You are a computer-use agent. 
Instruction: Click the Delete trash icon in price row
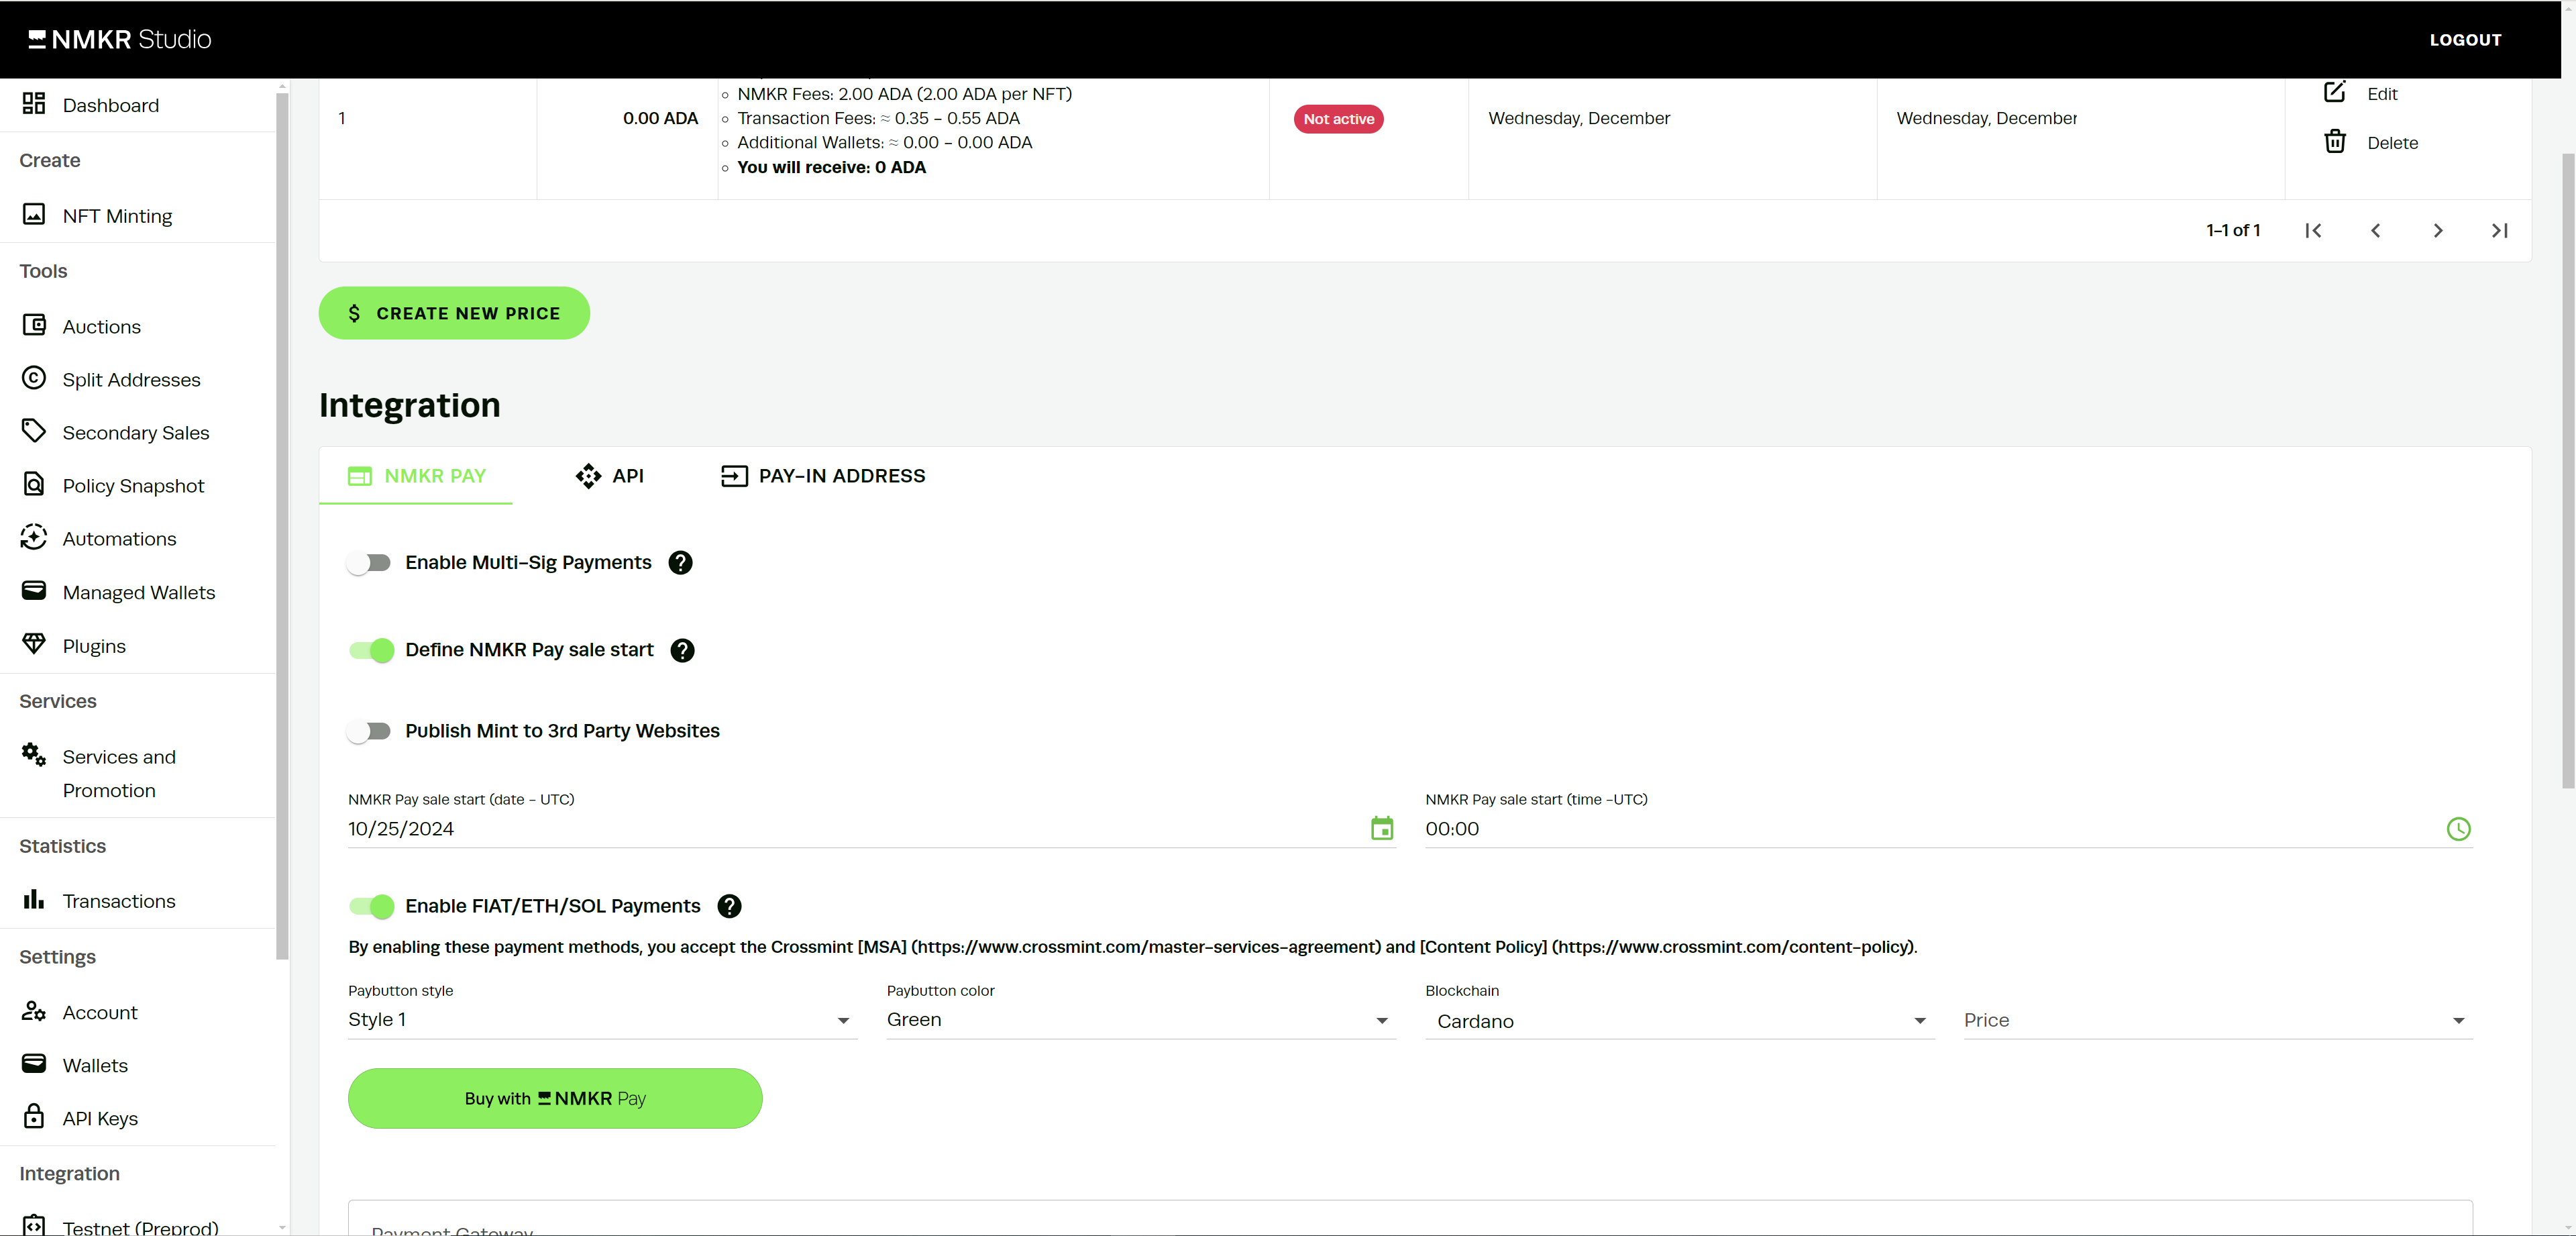(x=2334, y=142)
